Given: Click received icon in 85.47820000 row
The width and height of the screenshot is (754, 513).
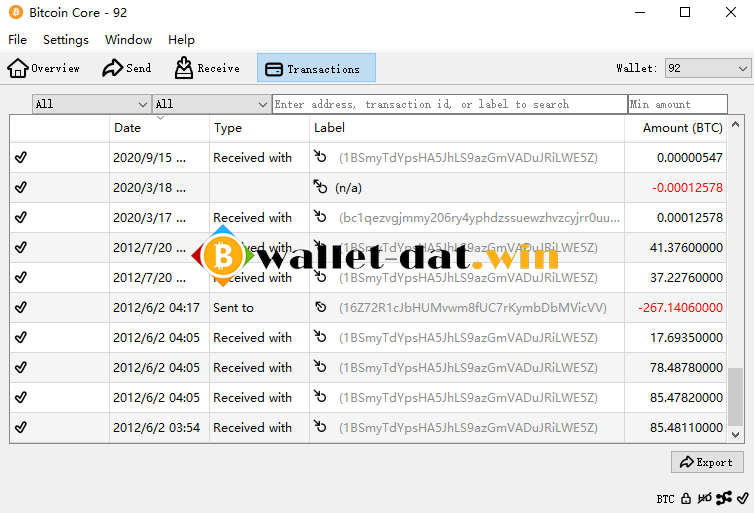Looking at the screenshot, I should point(320,397).
